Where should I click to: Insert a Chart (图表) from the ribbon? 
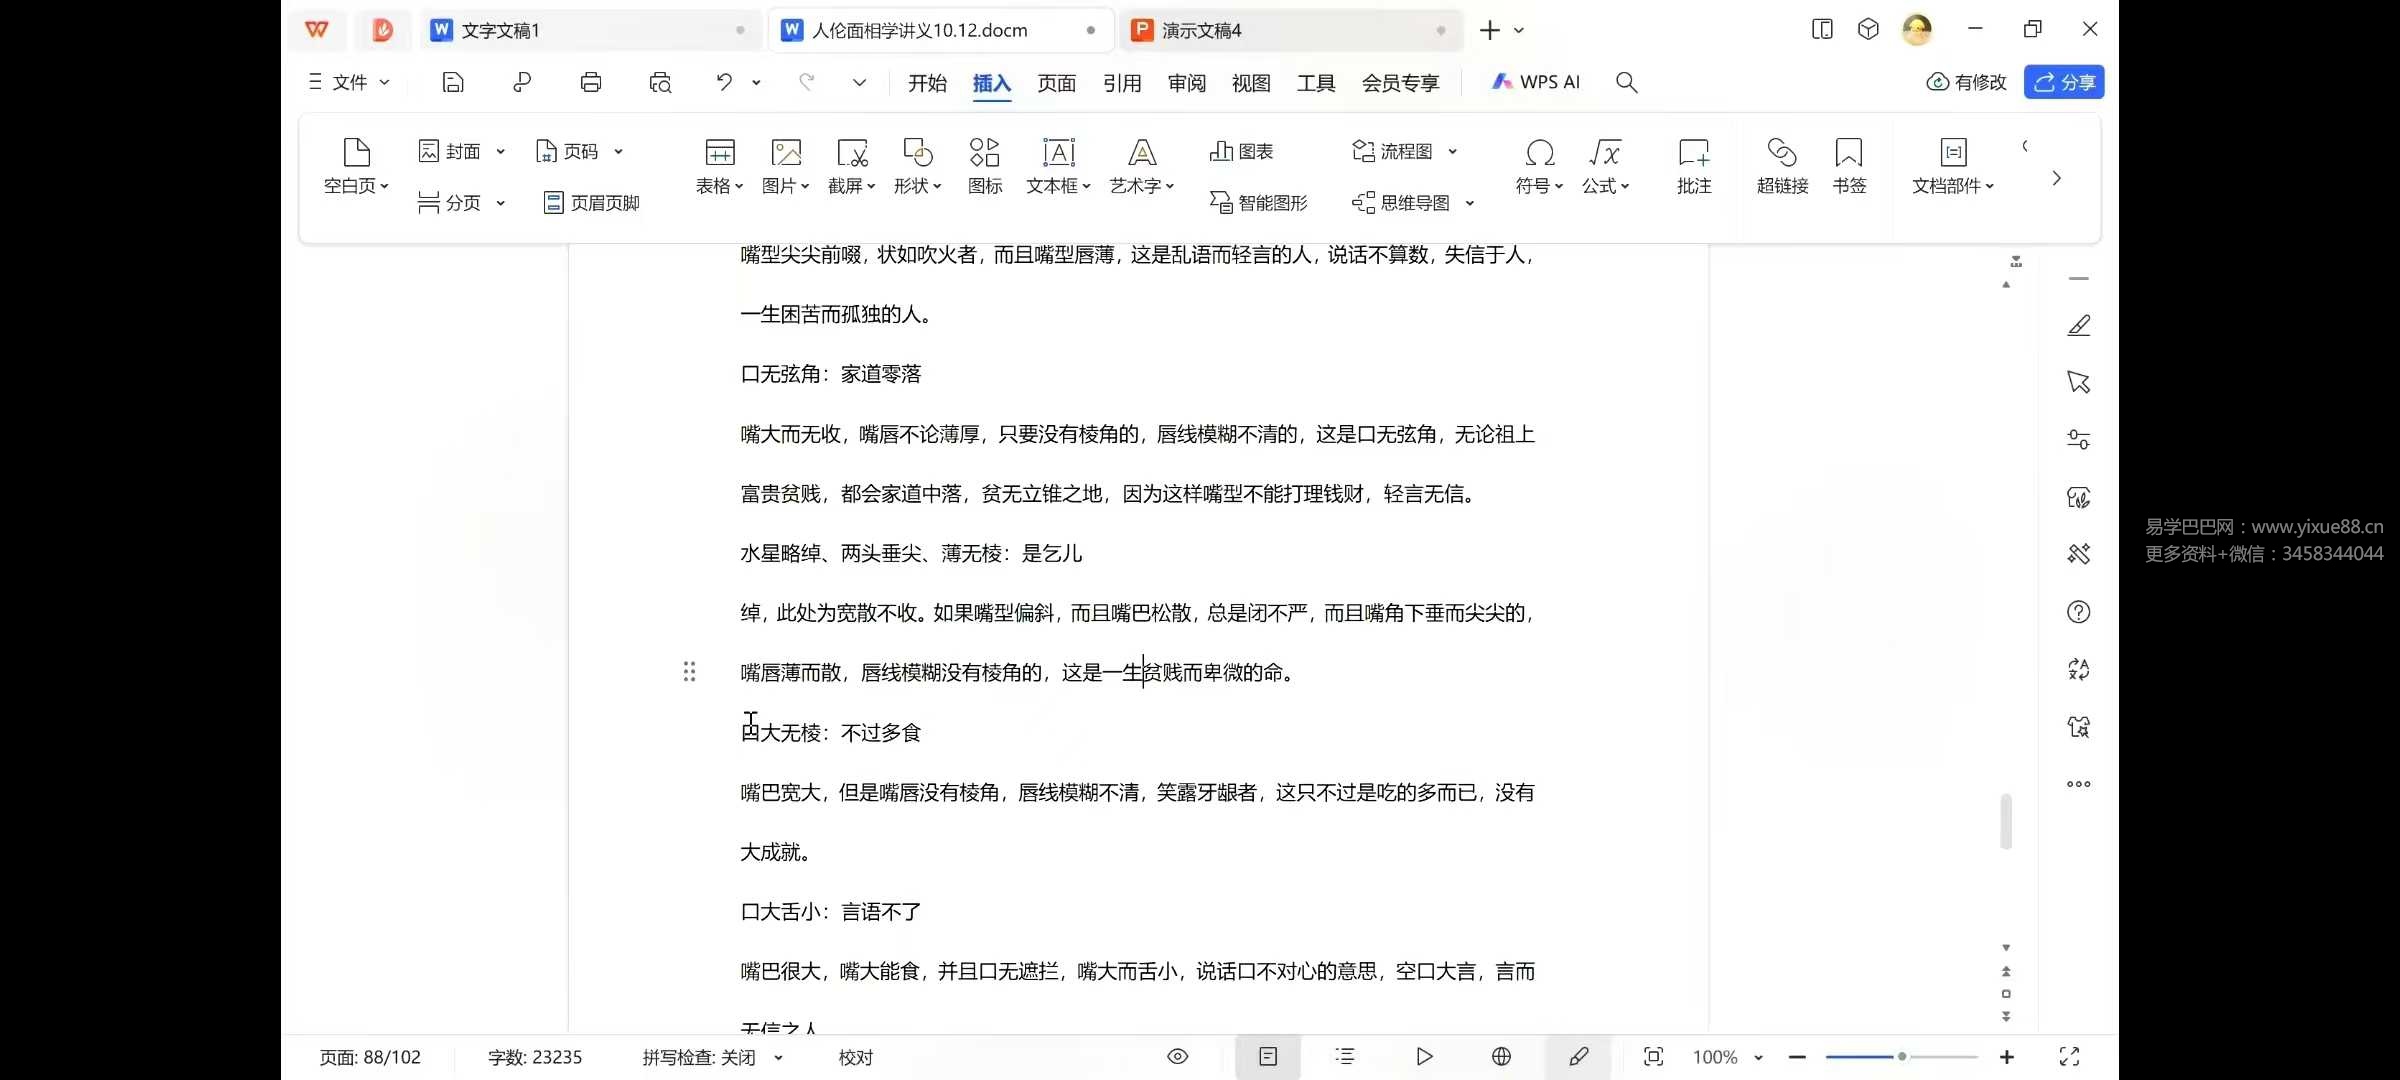pos(1241,151)
